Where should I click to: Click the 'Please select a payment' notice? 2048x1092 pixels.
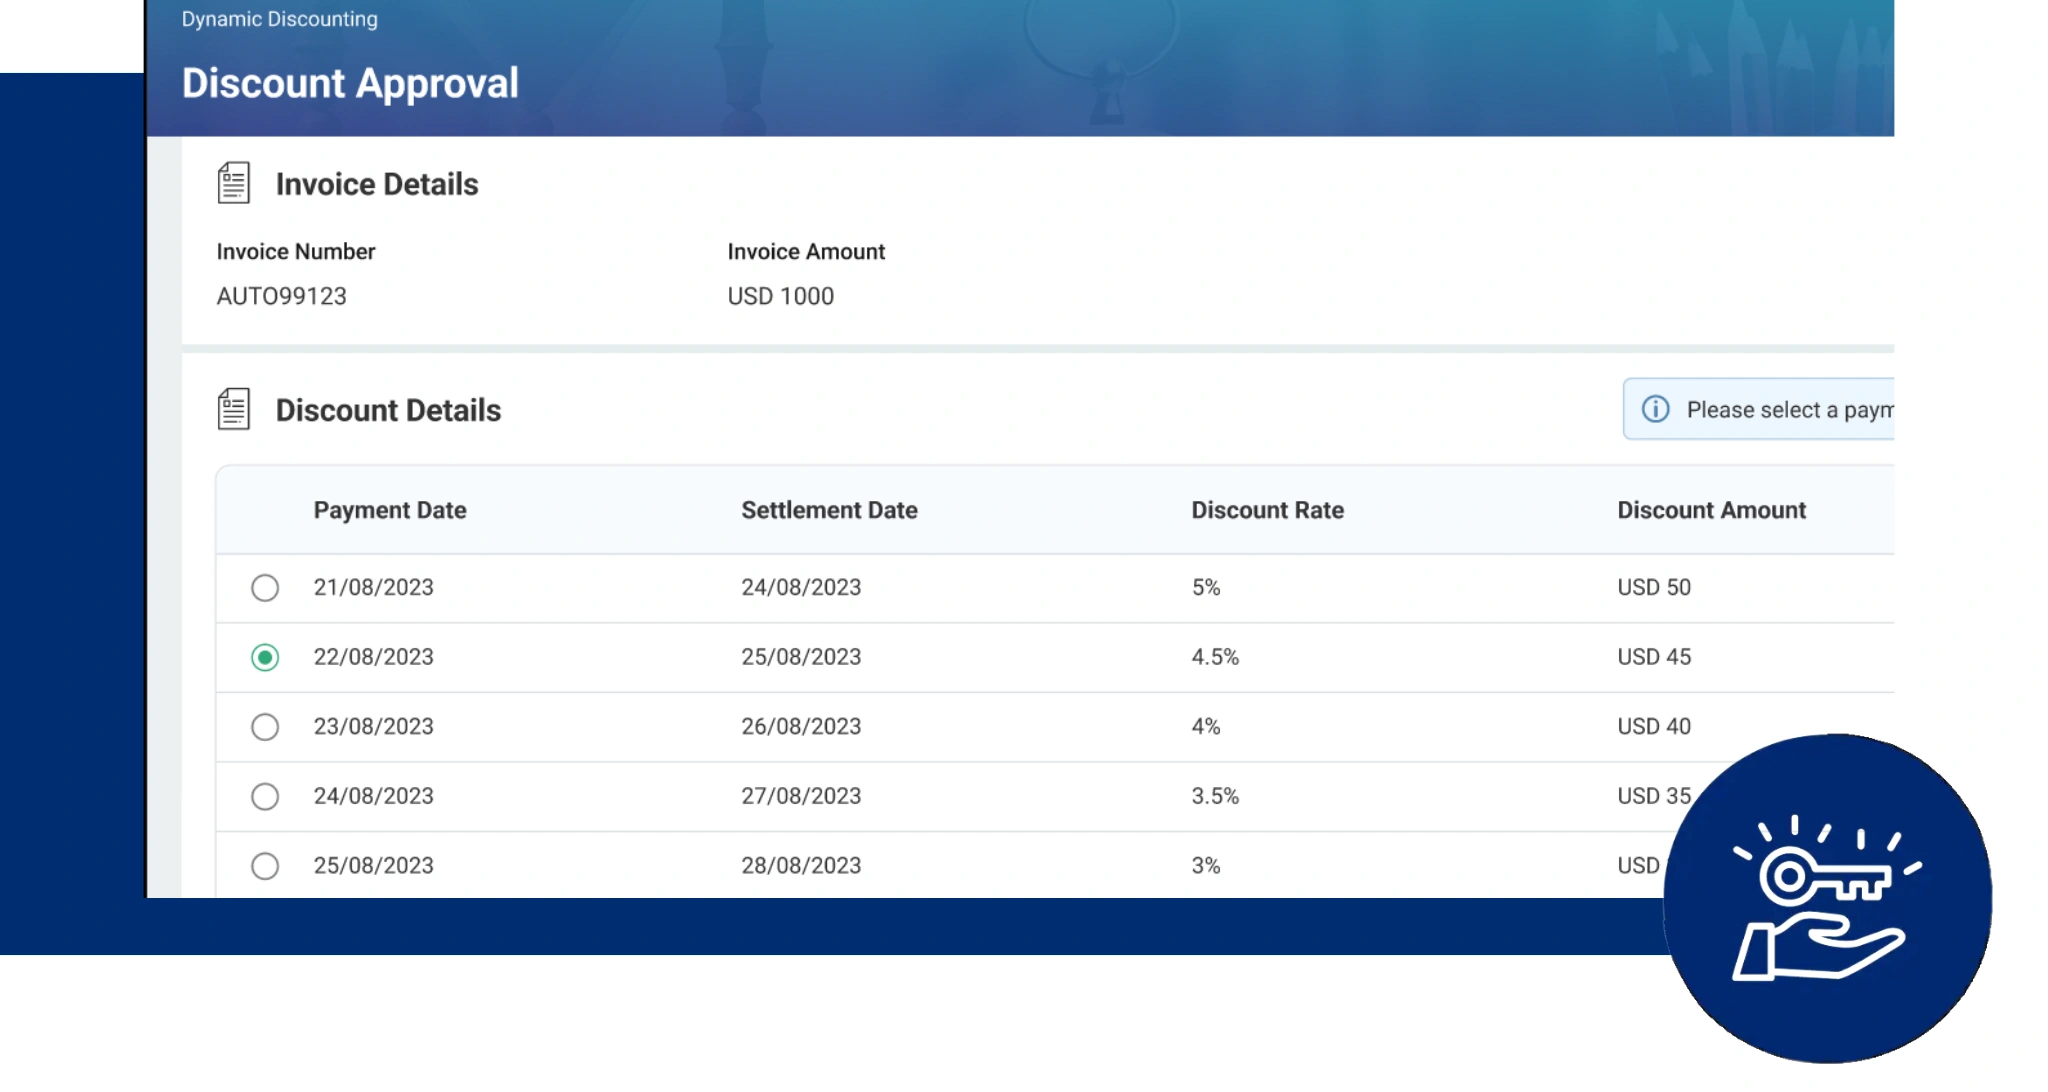point(1788,410)
